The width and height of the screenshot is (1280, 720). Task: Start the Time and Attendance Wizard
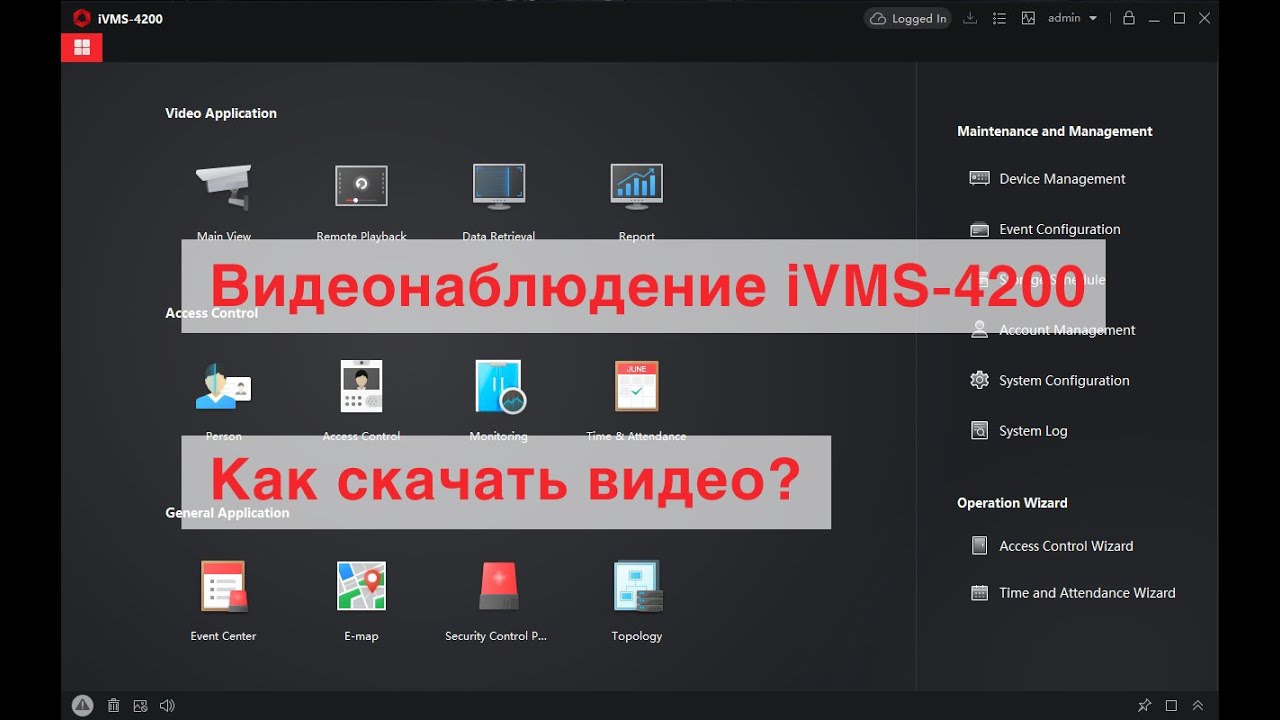[x=1073, y=593]
